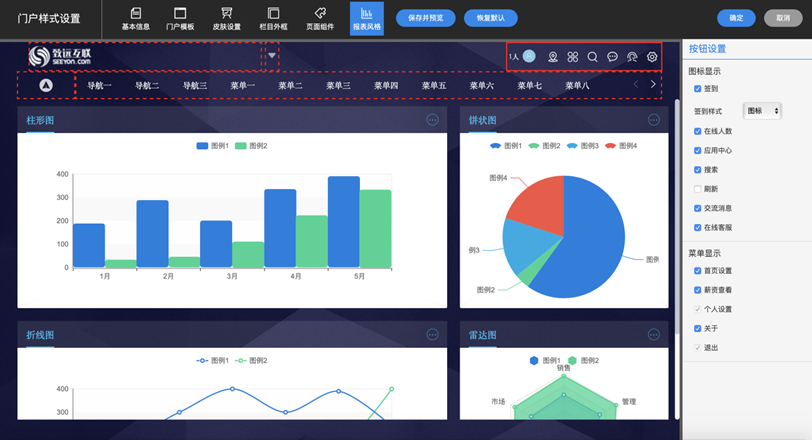Open the more options icon on 柱形图 panel
The width and height of the screenshot is (812, 440).
[432, 120]
